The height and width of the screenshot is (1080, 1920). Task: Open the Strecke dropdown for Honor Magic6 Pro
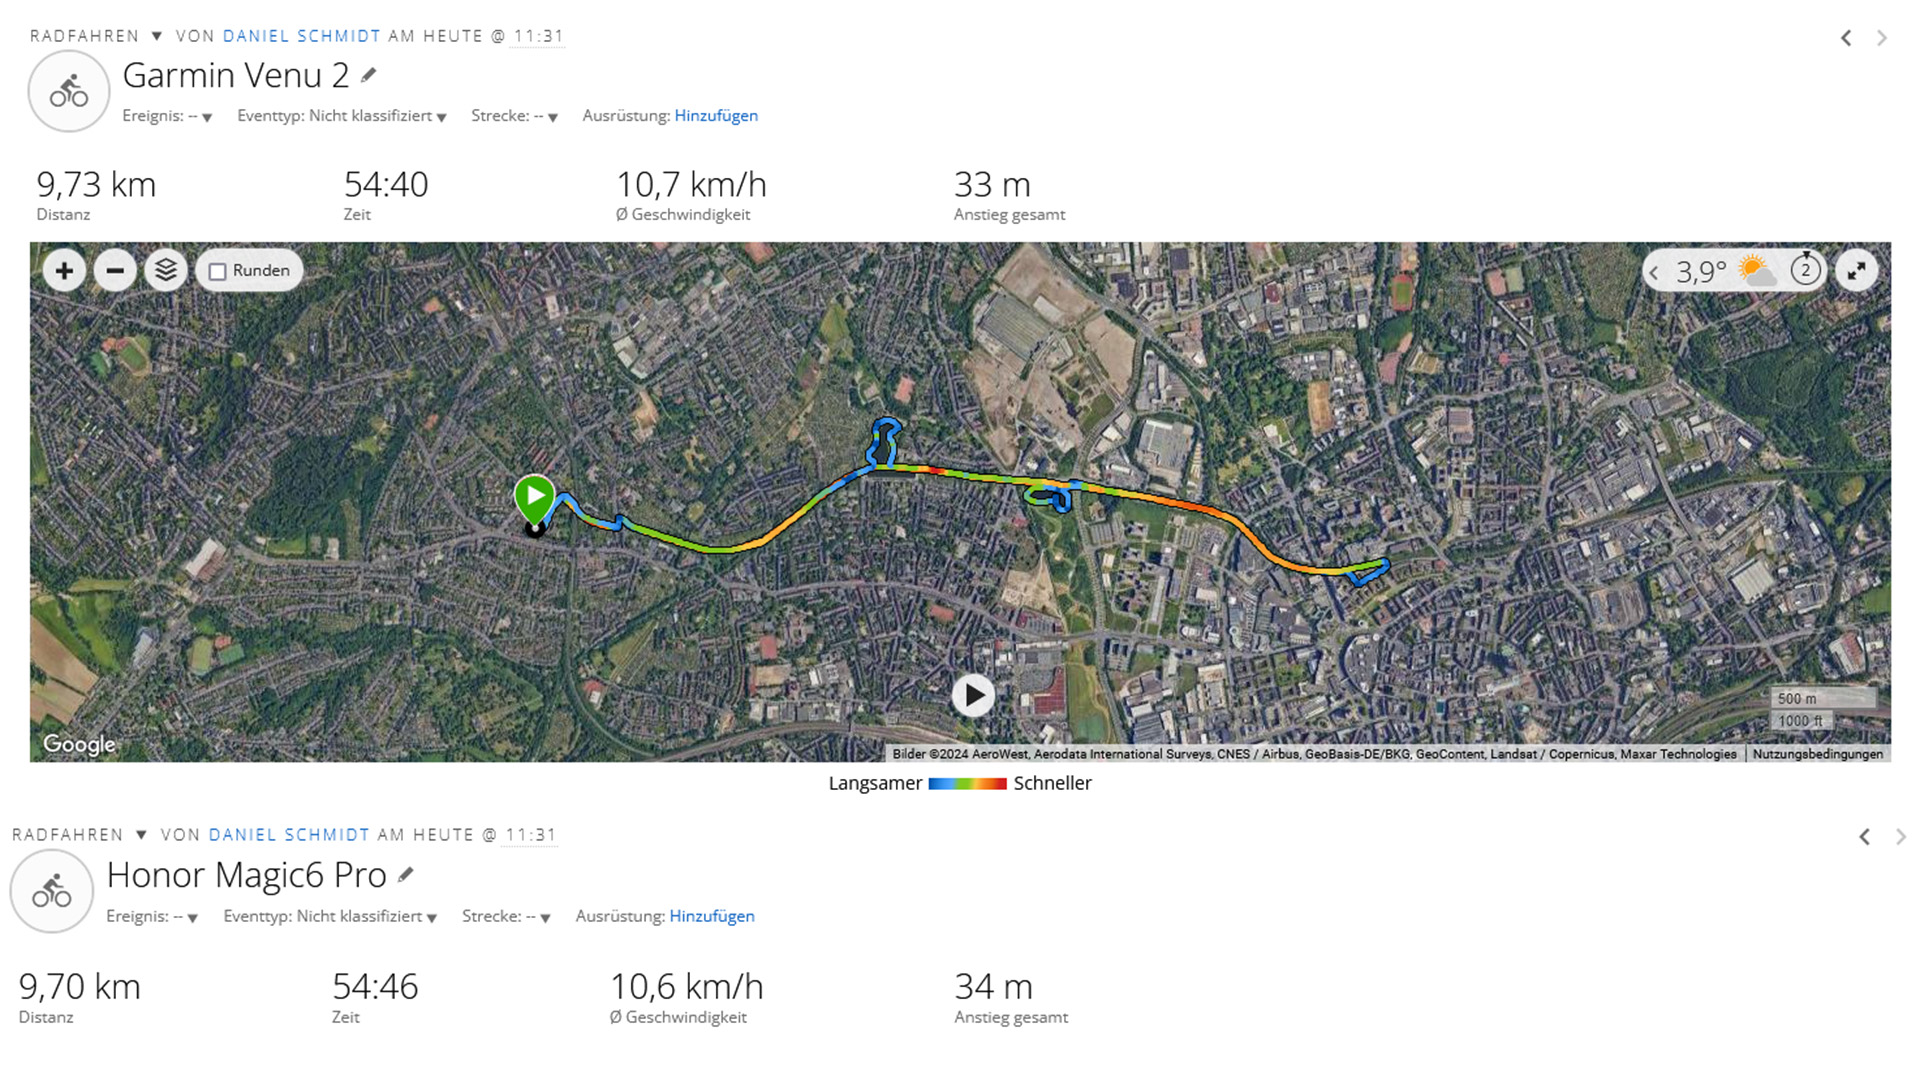click(x=545, y=917)
